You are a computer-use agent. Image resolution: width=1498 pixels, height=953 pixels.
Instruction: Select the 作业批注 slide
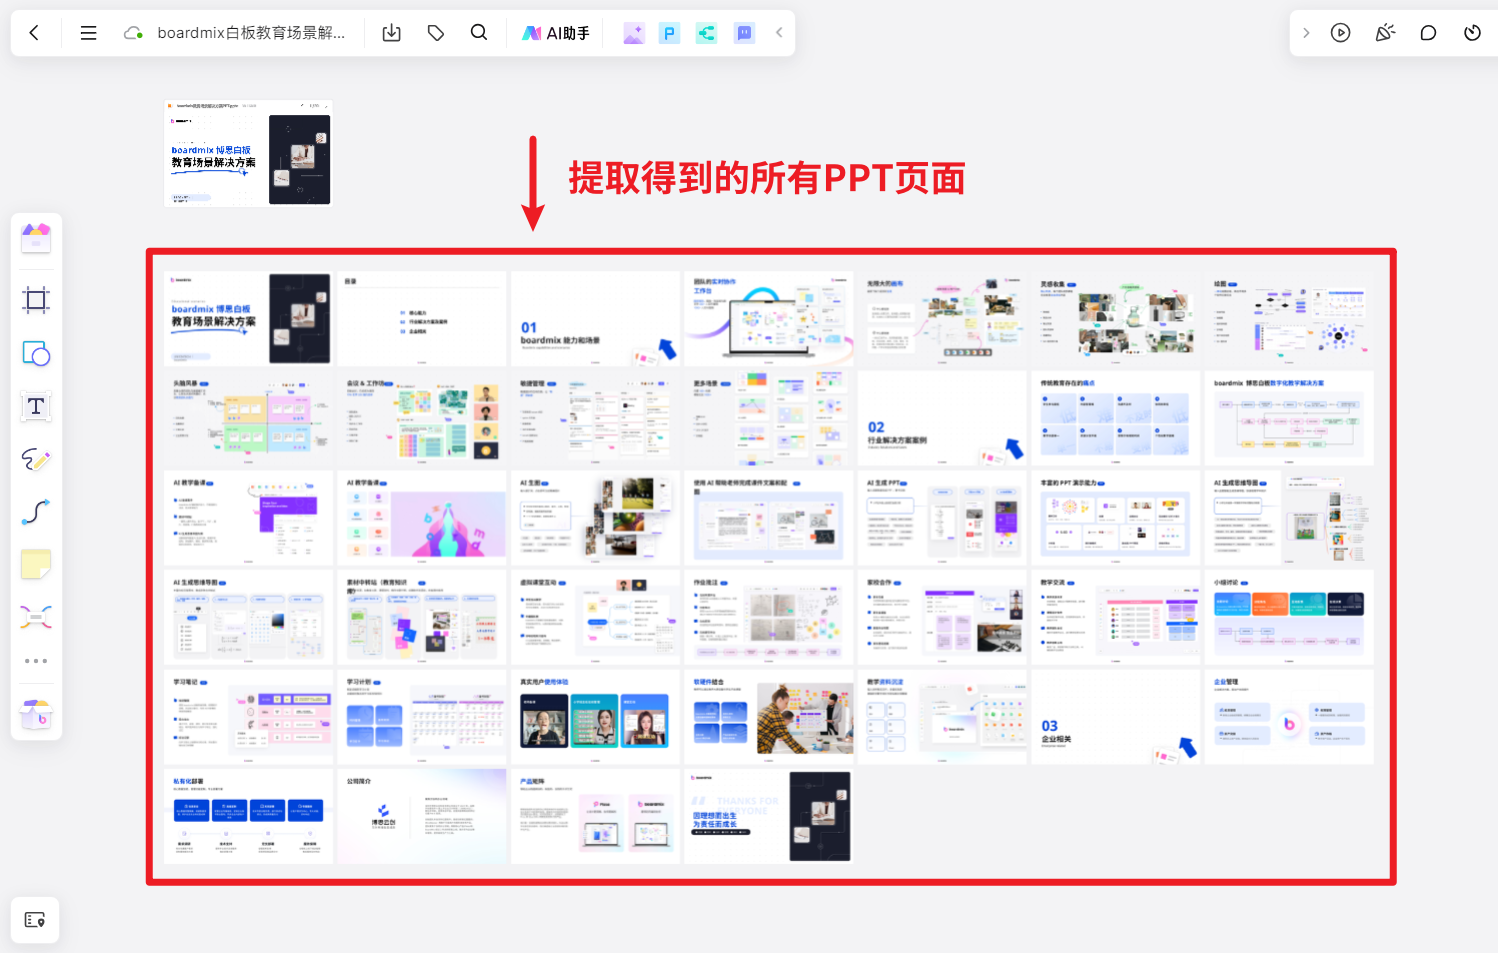[x=769, y=617]
